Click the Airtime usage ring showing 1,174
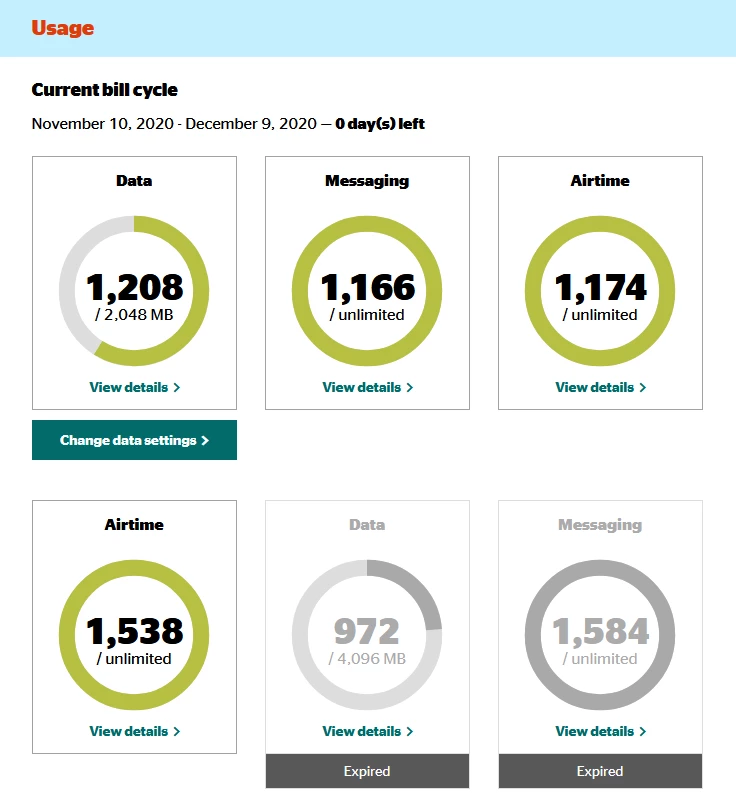The height and width of the screenshot is (797, 736). pyautogui.click(x=600, y=291)
